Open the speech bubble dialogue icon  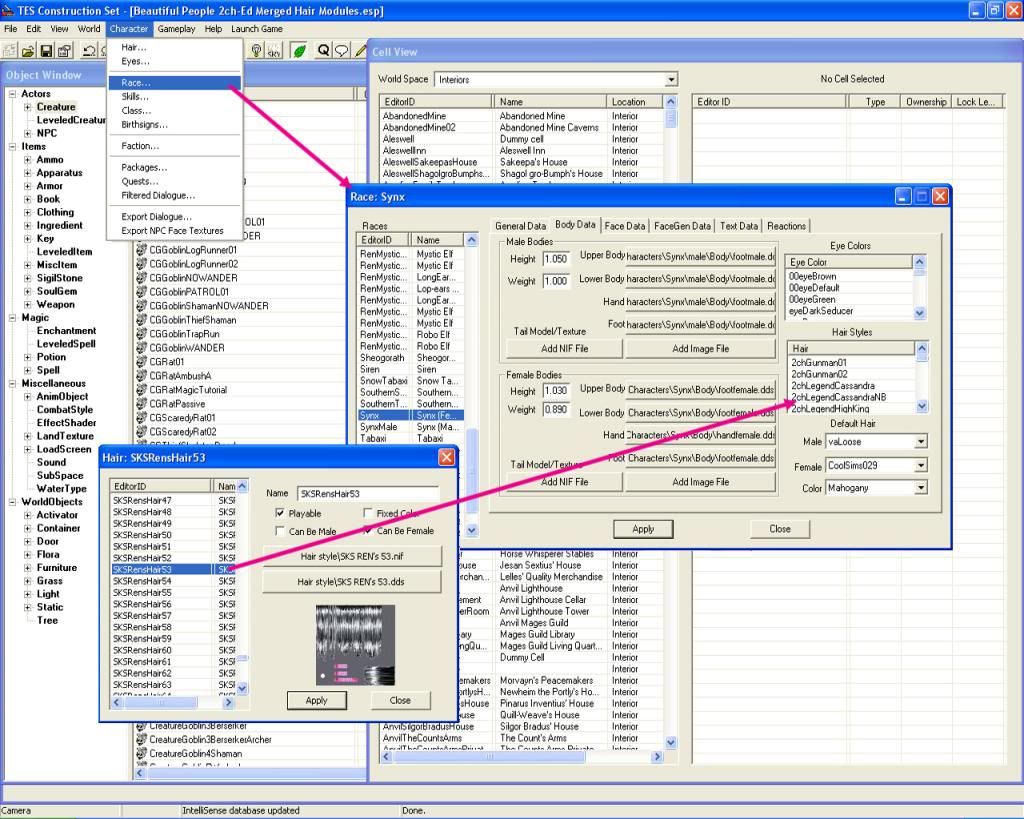click(x=342, y=50)
